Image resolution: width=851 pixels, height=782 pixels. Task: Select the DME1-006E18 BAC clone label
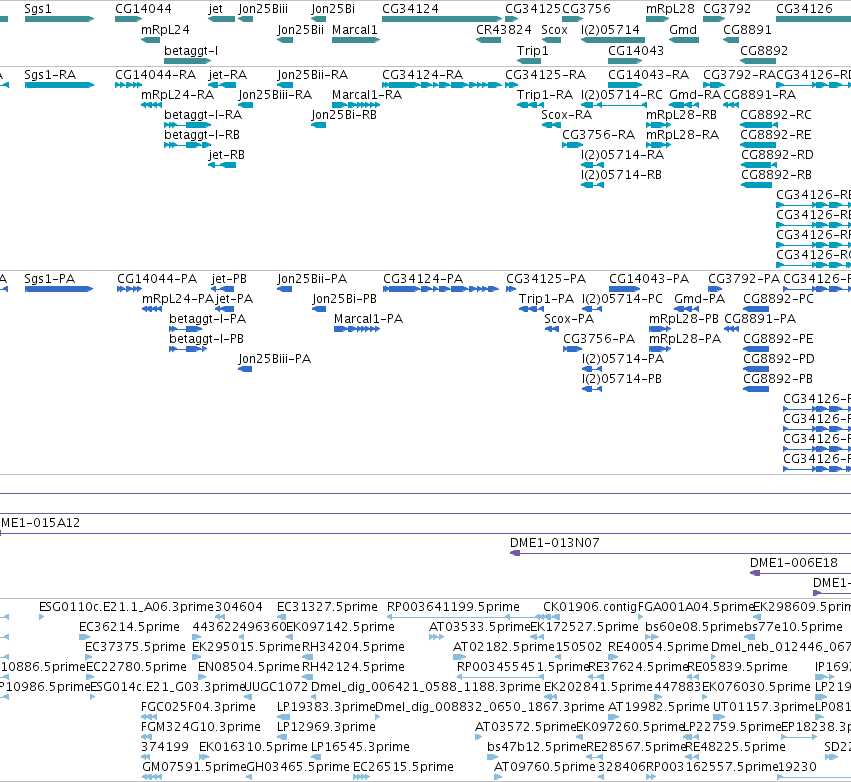[794, 563]
